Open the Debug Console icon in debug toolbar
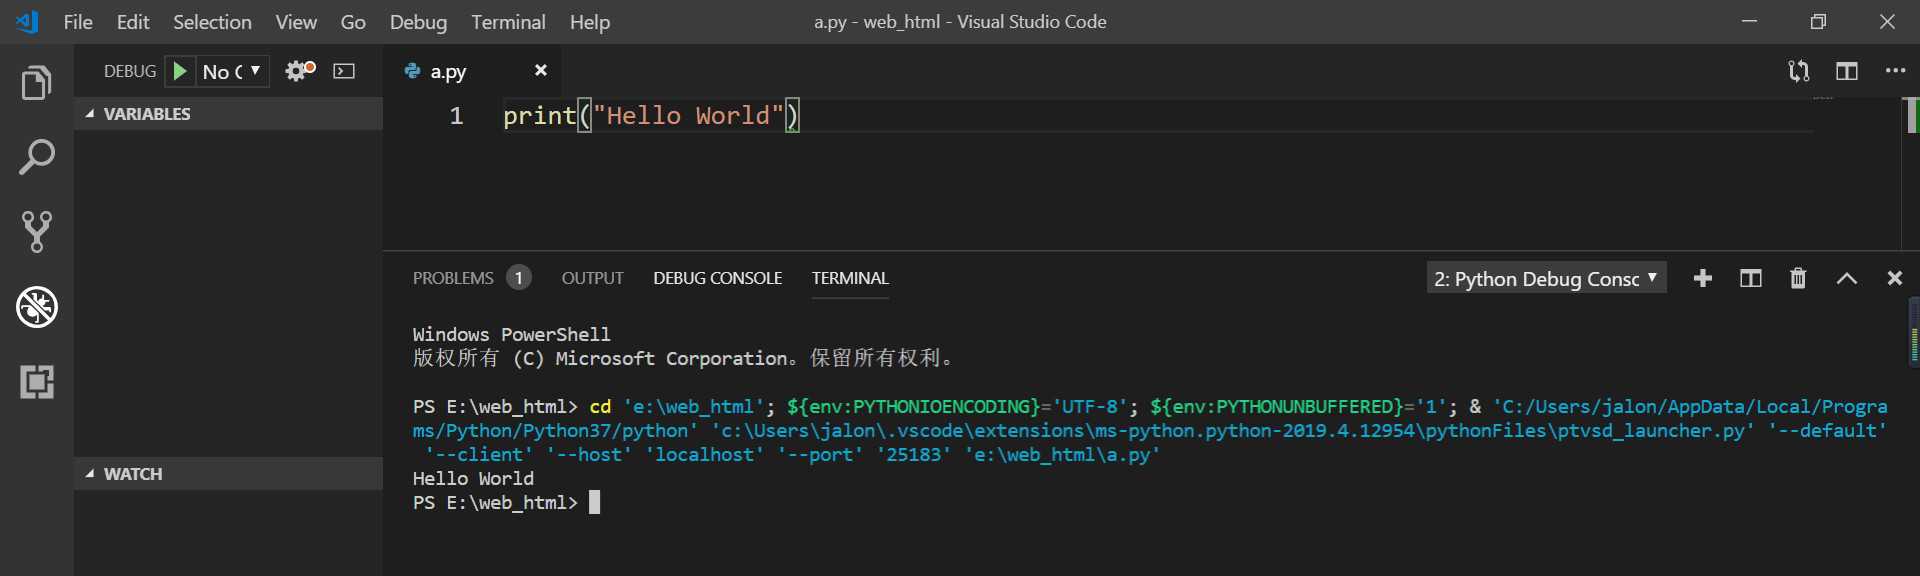Image resolution: width=1920 pixels, height=576 pixels. tap(344, 71)
